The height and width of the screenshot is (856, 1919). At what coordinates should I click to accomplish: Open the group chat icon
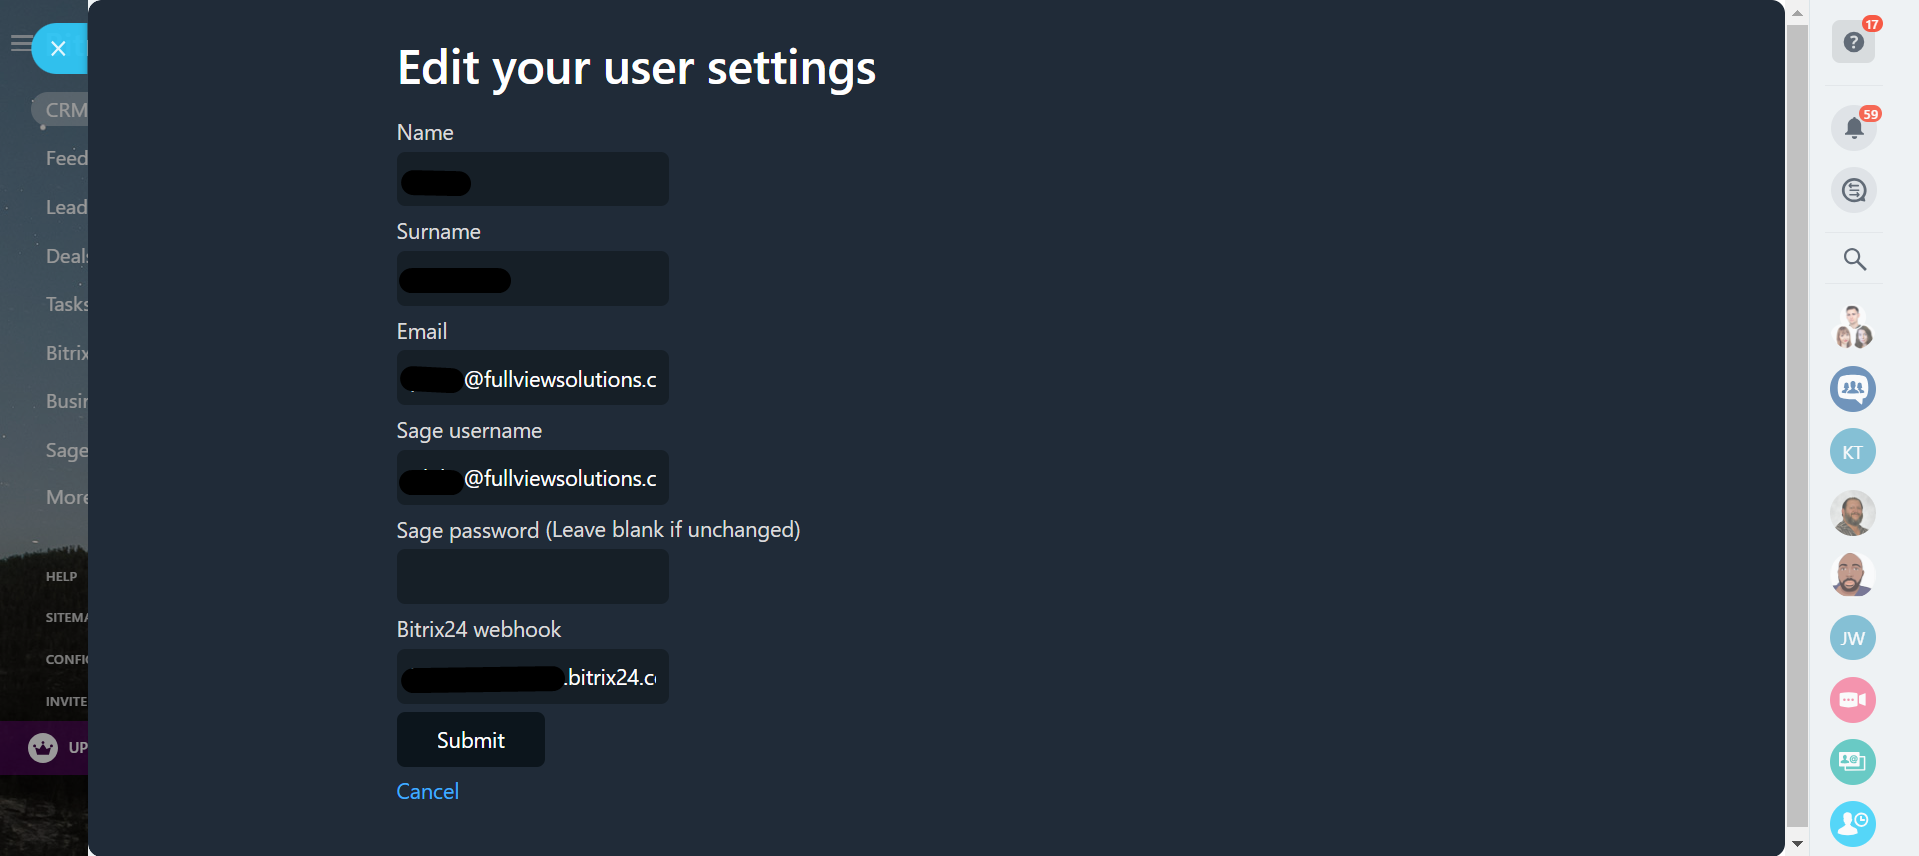click(1852, 388)
